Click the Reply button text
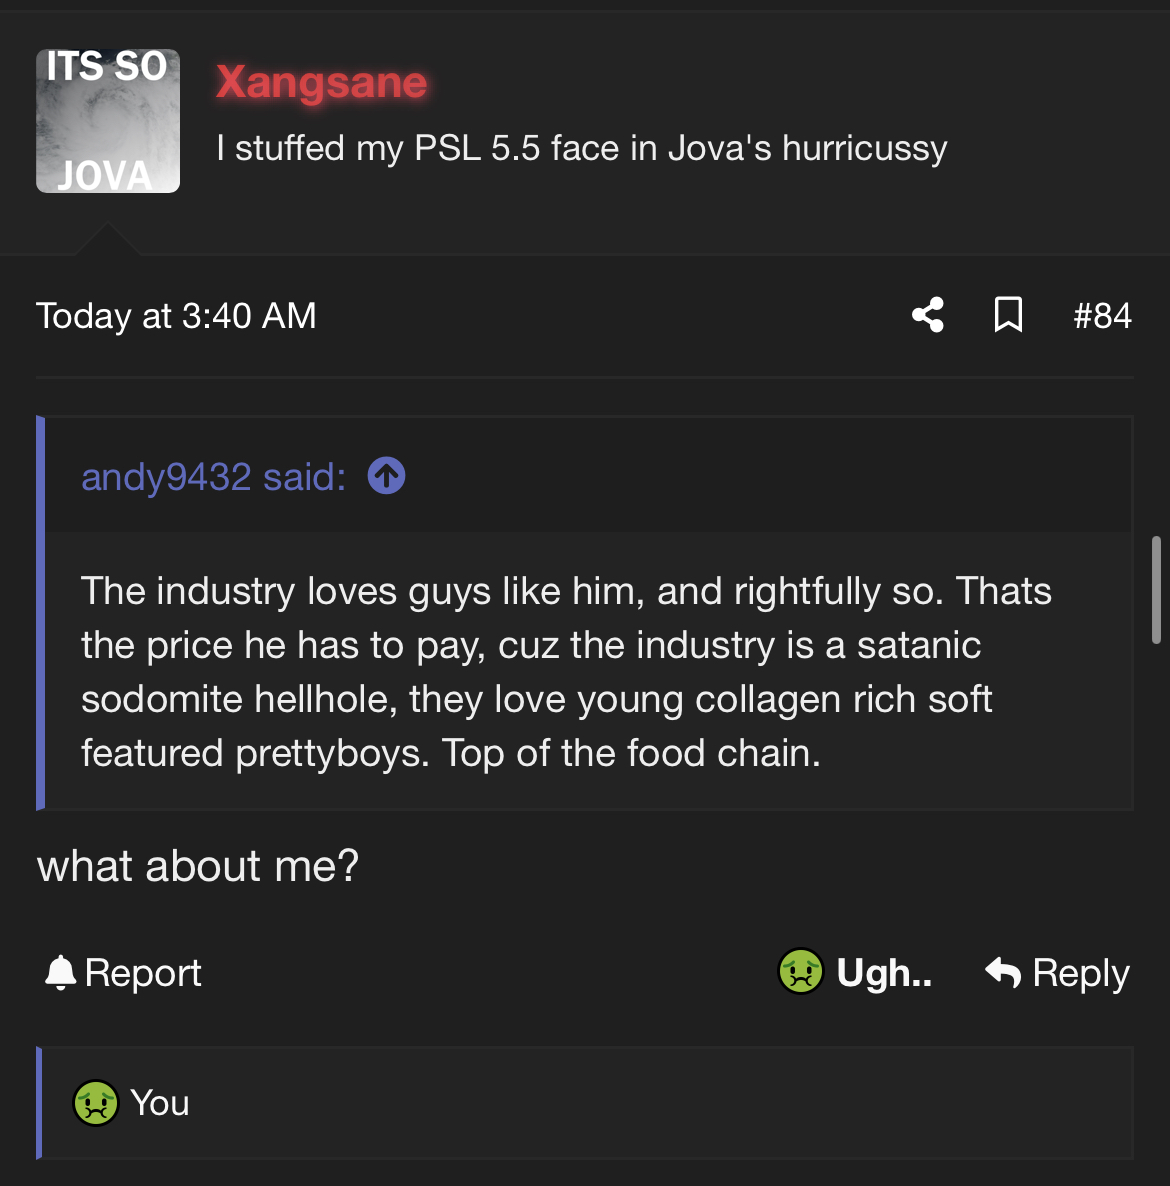This screenshot has height=1186, width=1170. point(1081,973)
